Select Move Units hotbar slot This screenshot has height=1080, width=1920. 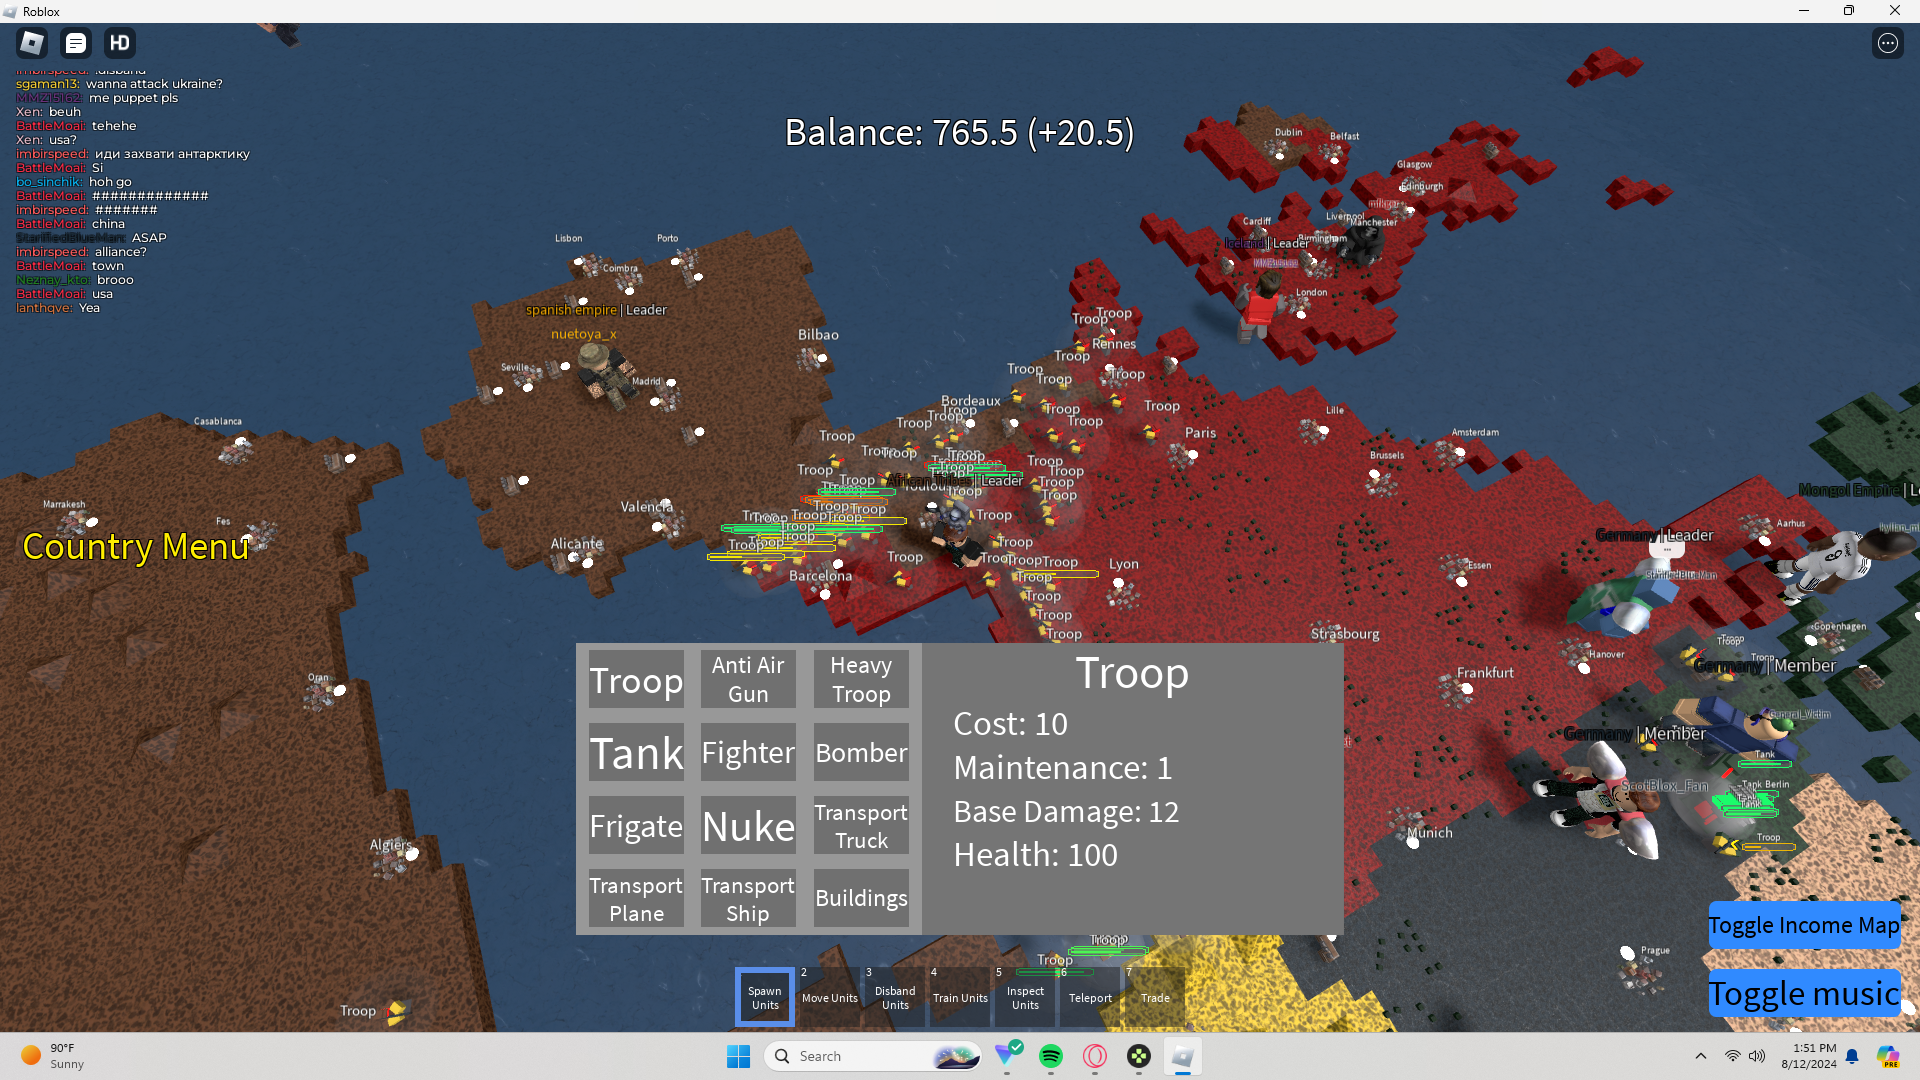(829, 997)
